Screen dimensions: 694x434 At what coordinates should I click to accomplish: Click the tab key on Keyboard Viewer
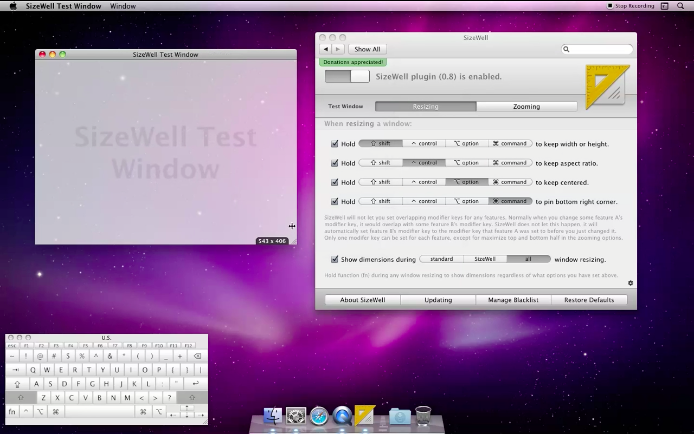(x=15, y=370)
